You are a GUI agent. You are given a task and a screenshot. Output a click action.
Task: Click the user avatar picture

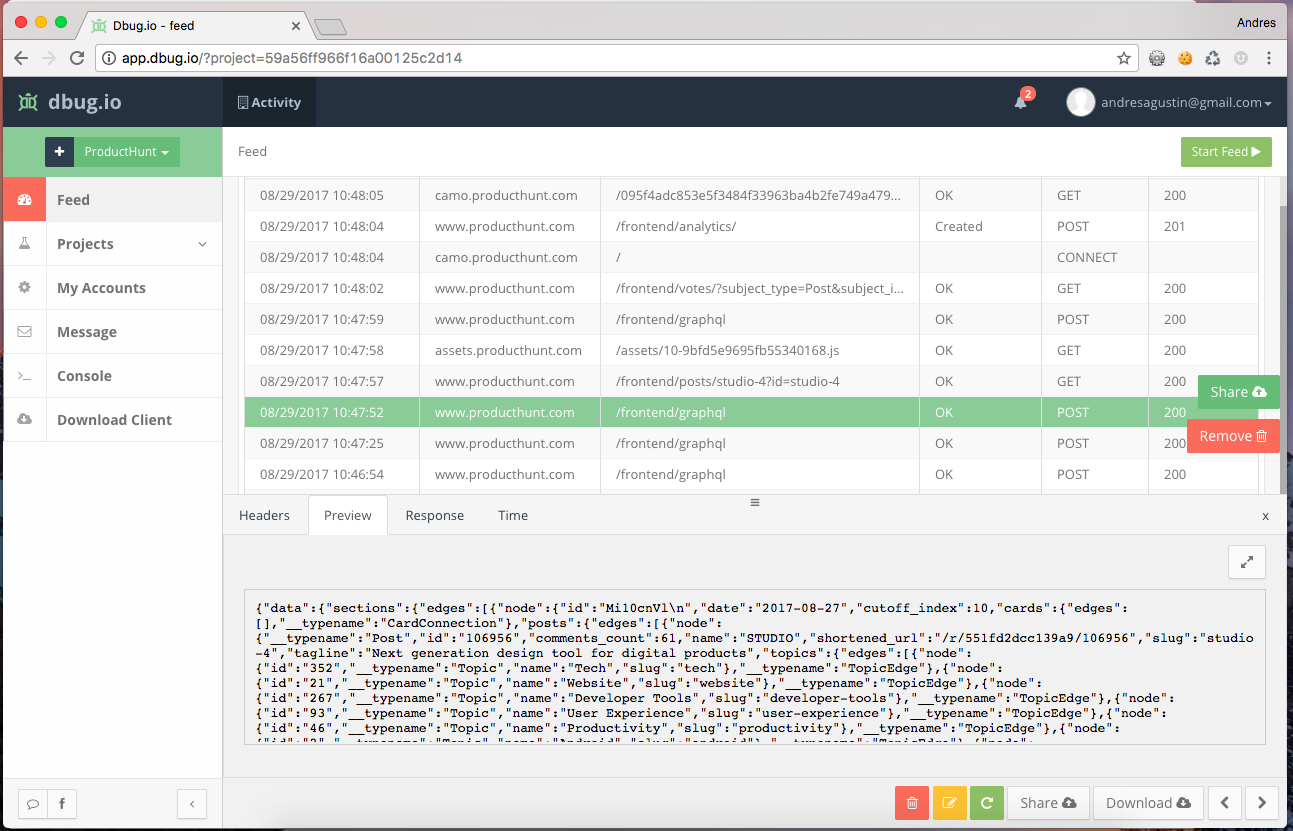(1080, 102)
